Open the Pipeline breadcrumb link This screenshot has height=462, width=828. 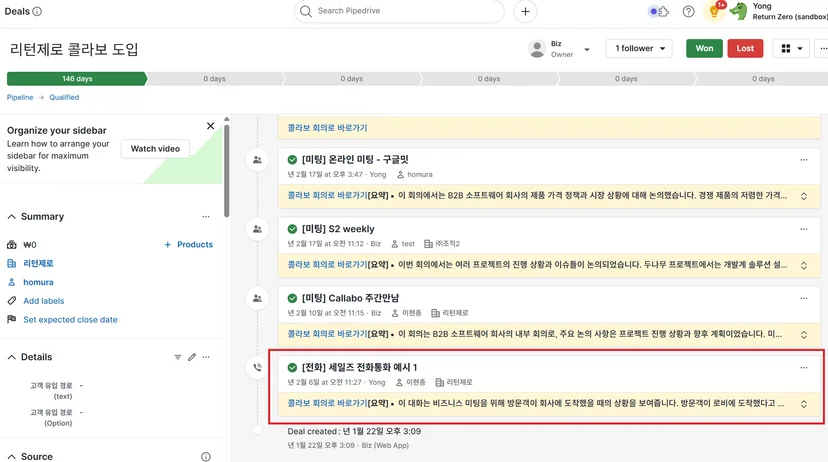[x=20, y=97]
